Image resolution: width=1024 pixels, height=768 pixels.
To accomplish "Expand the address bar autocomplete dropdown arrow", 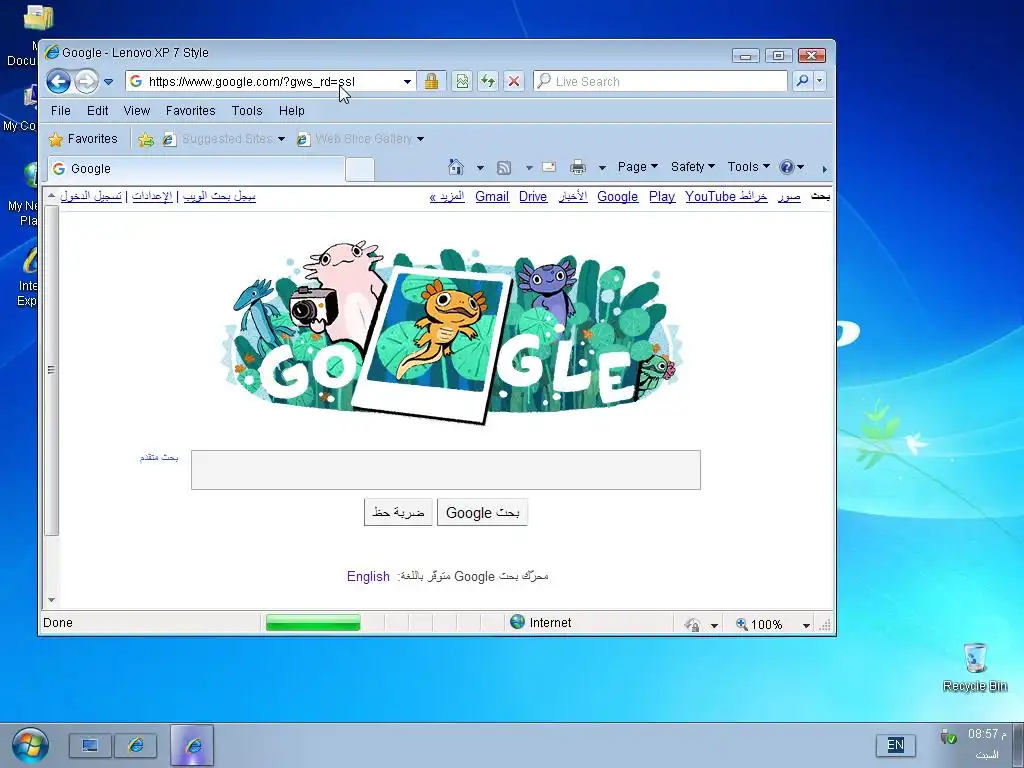I will 408,82.
